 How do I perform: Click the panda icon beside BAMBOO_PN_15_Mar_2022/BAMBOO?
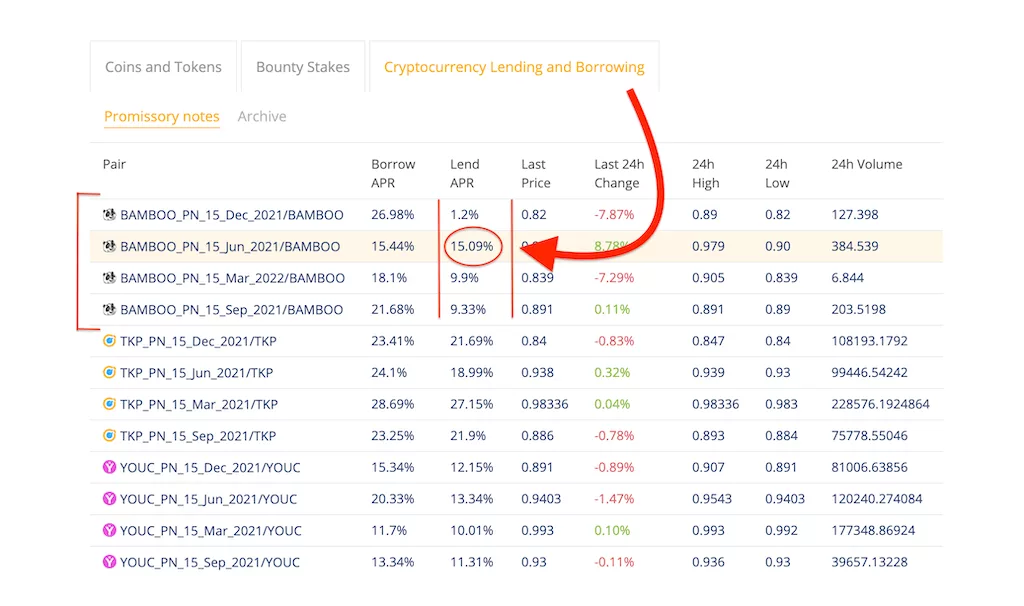pos(109,278)
